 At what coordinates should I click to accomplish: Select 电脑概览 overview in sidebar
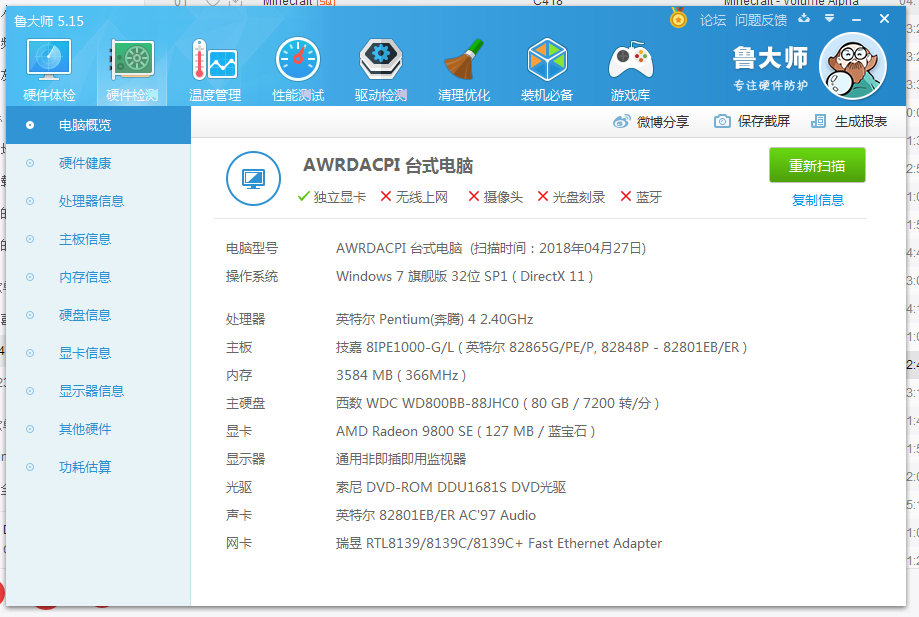click(x=98, y=125)
